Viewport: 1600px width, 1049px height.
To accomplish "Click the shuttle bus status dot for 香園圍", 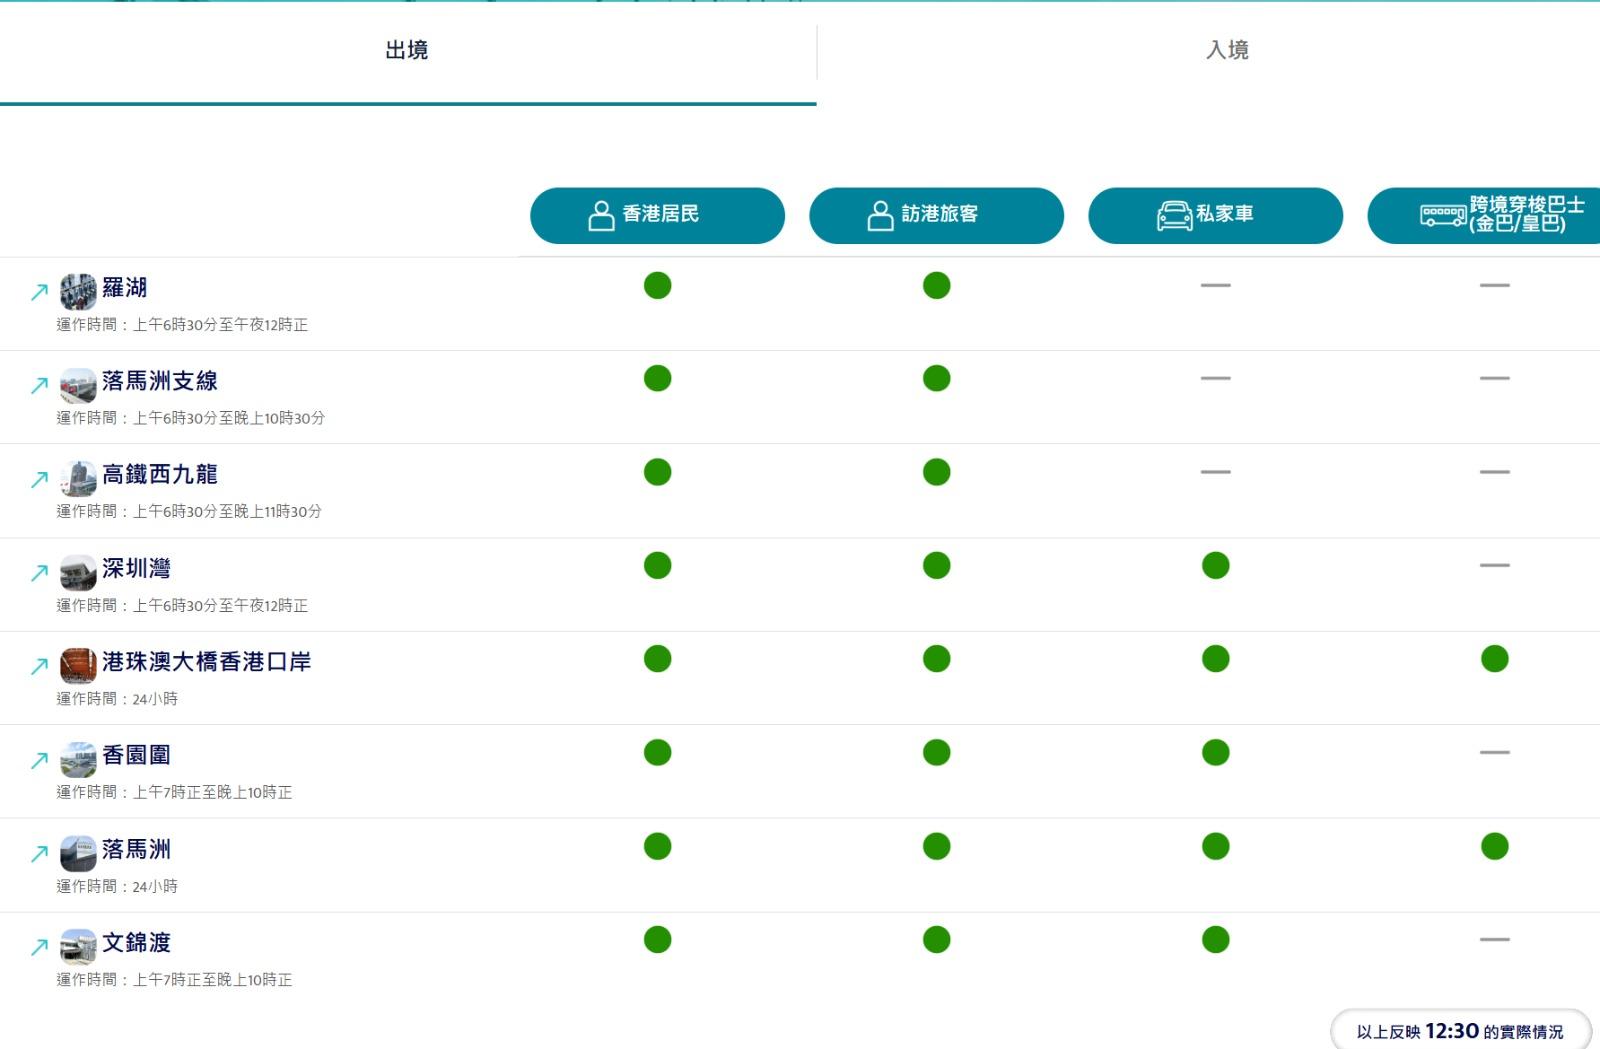I will point(1494,753).
